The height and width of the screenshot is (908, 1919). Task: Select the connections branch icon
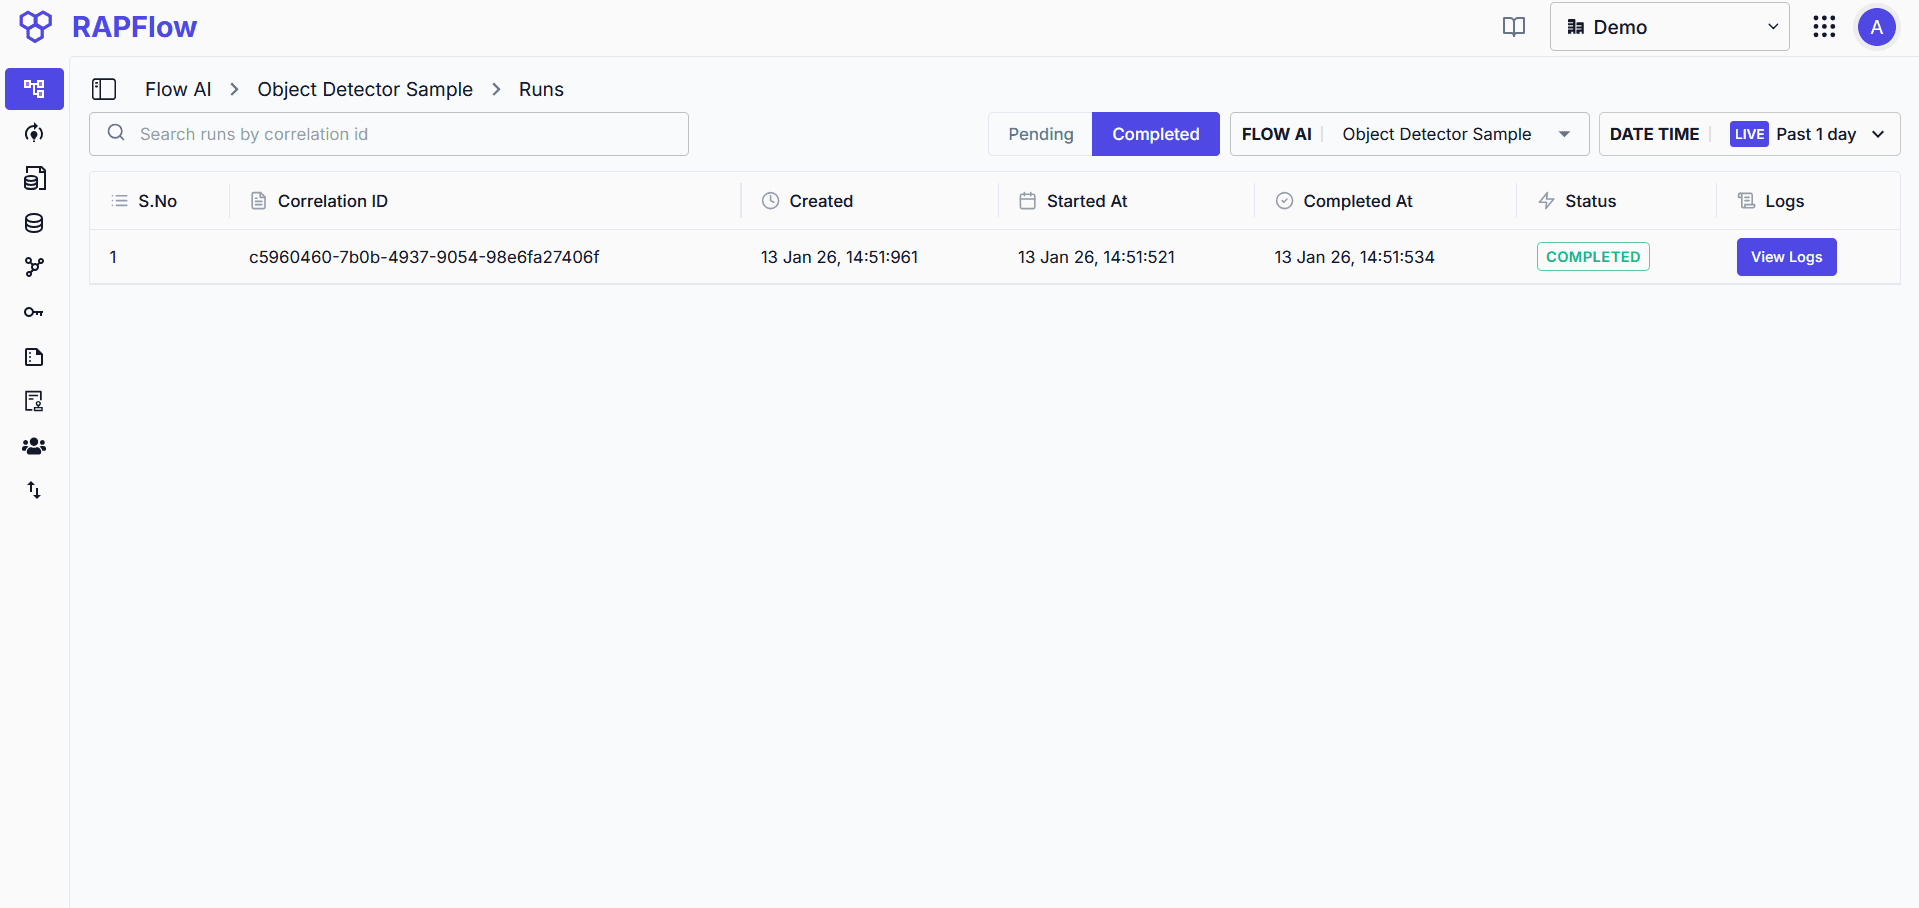33,267
